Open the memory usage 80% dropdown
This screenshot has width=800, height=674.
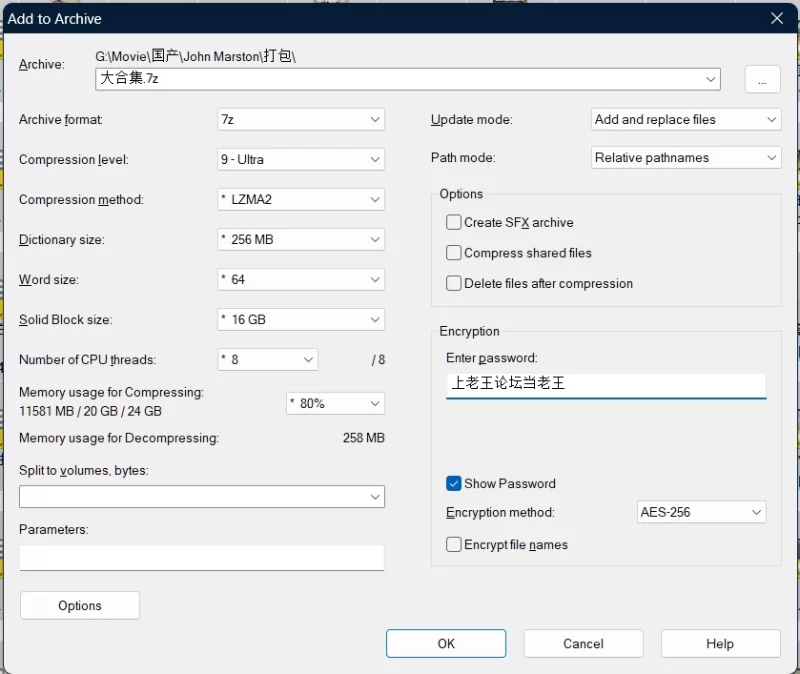point(335,403)
